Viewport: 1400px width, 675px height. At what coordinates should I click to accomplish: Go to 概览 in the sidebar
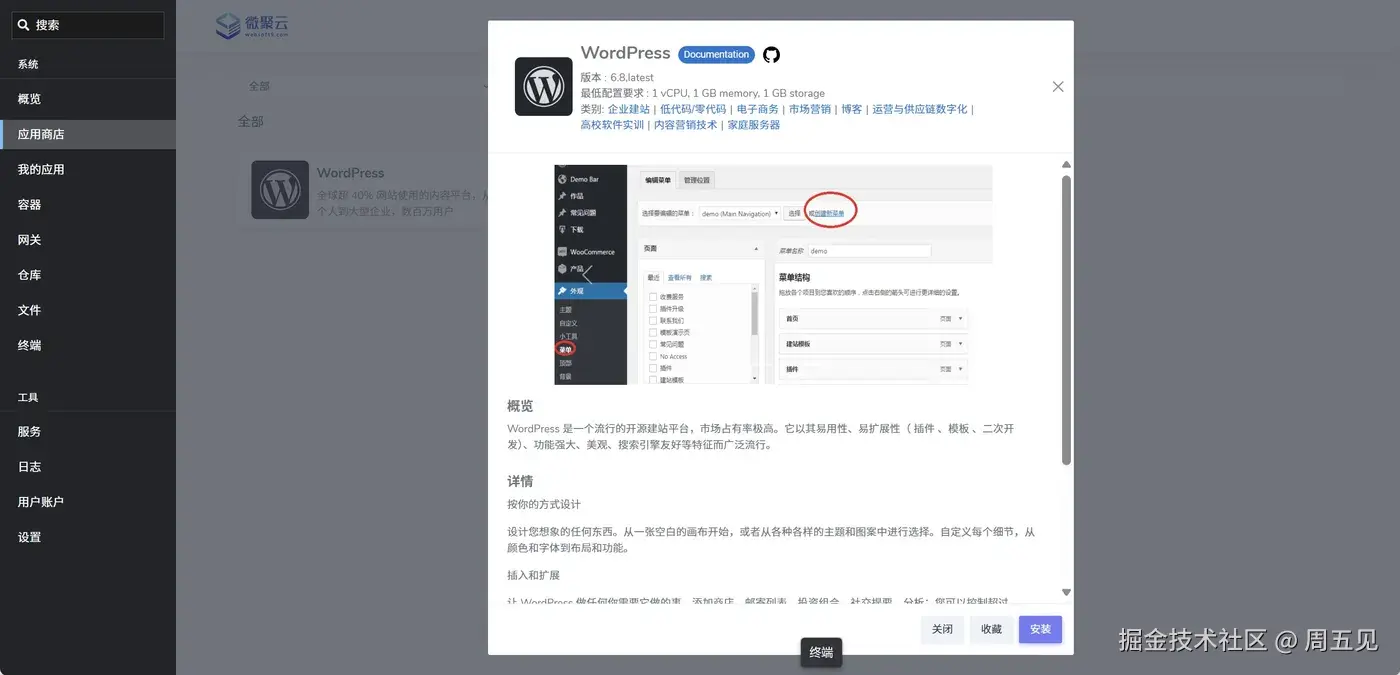click(88, 99)
